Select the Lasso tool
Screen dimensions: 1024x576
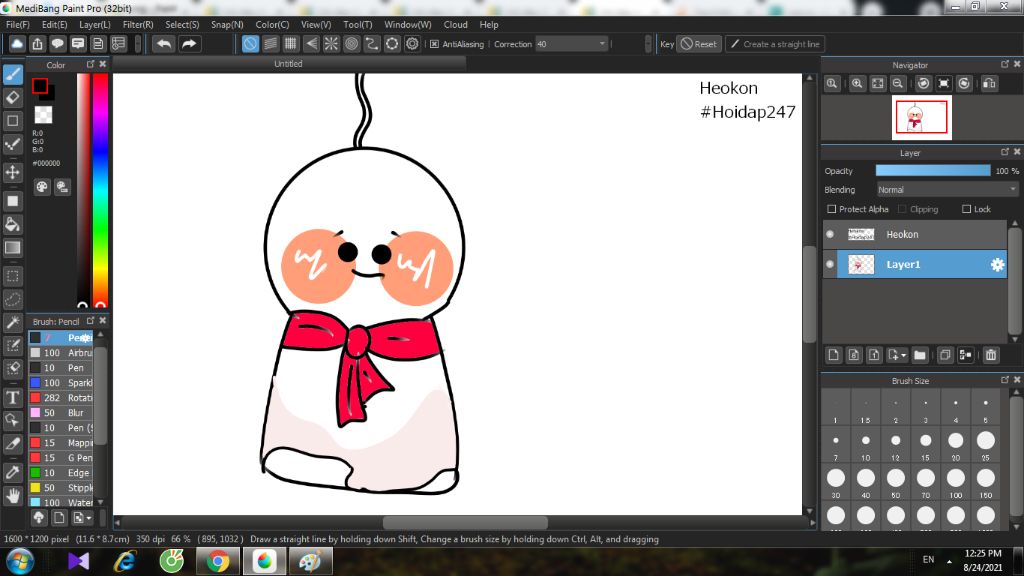(12, 299)
